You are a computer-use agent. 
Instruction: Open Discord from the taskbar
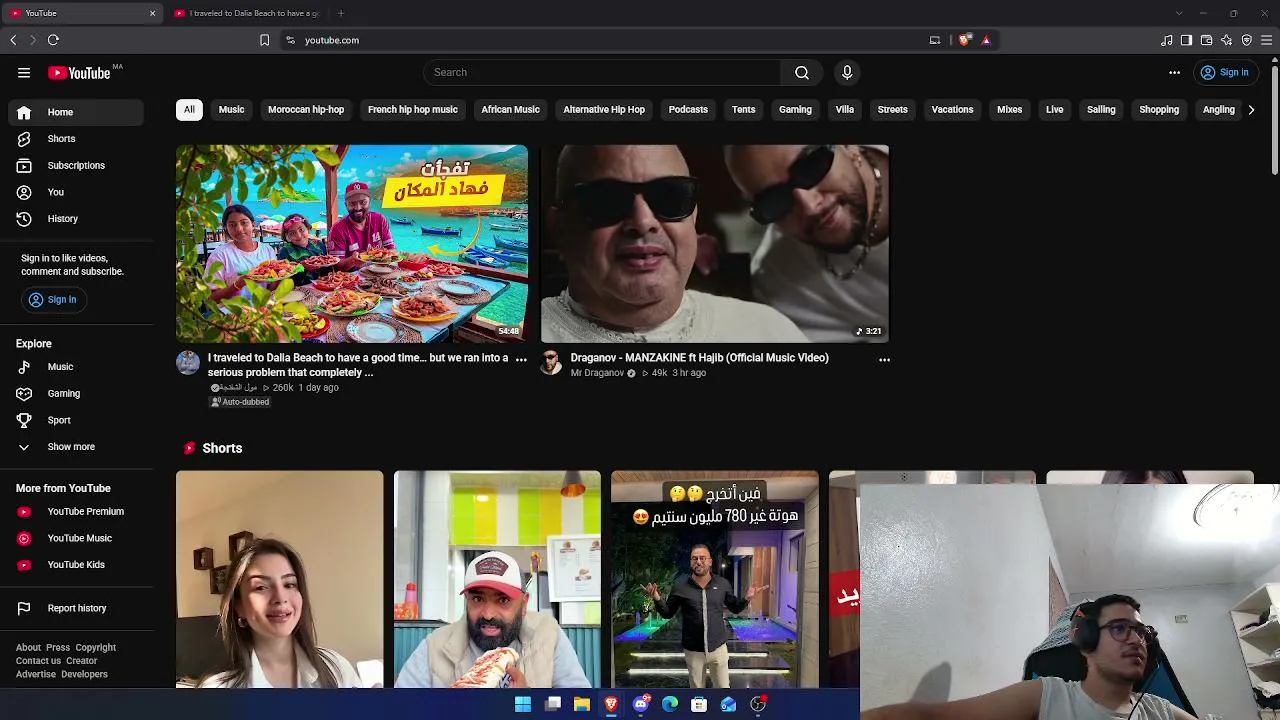pos(641,704)
